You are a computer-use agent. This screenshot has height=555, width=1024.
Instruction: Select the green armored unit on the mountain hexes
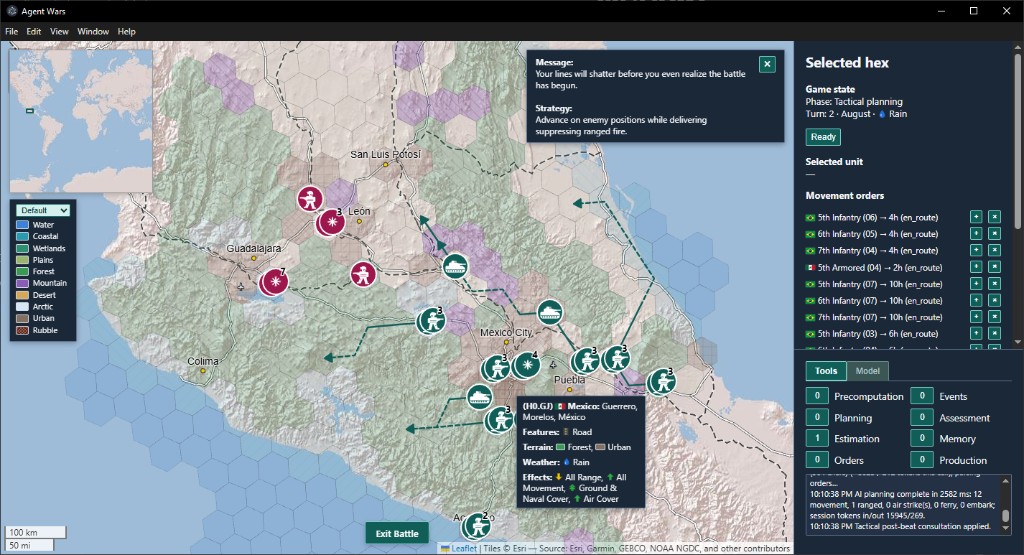click(455, 266)
